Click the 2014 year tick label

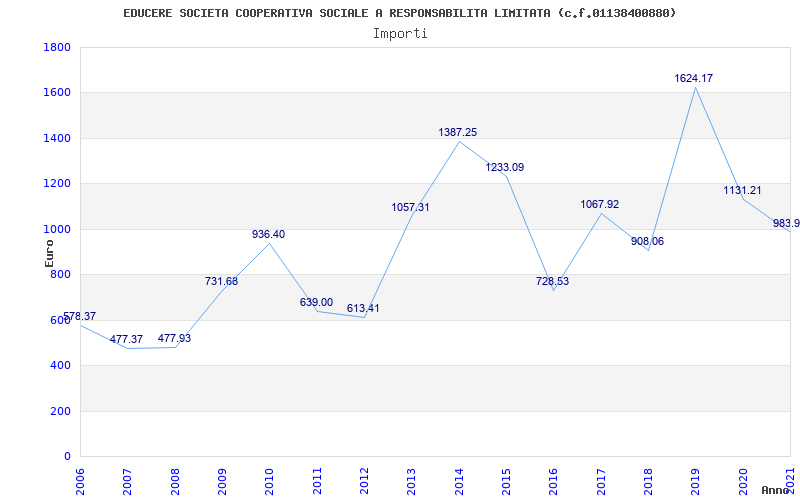tap(459, 482)
